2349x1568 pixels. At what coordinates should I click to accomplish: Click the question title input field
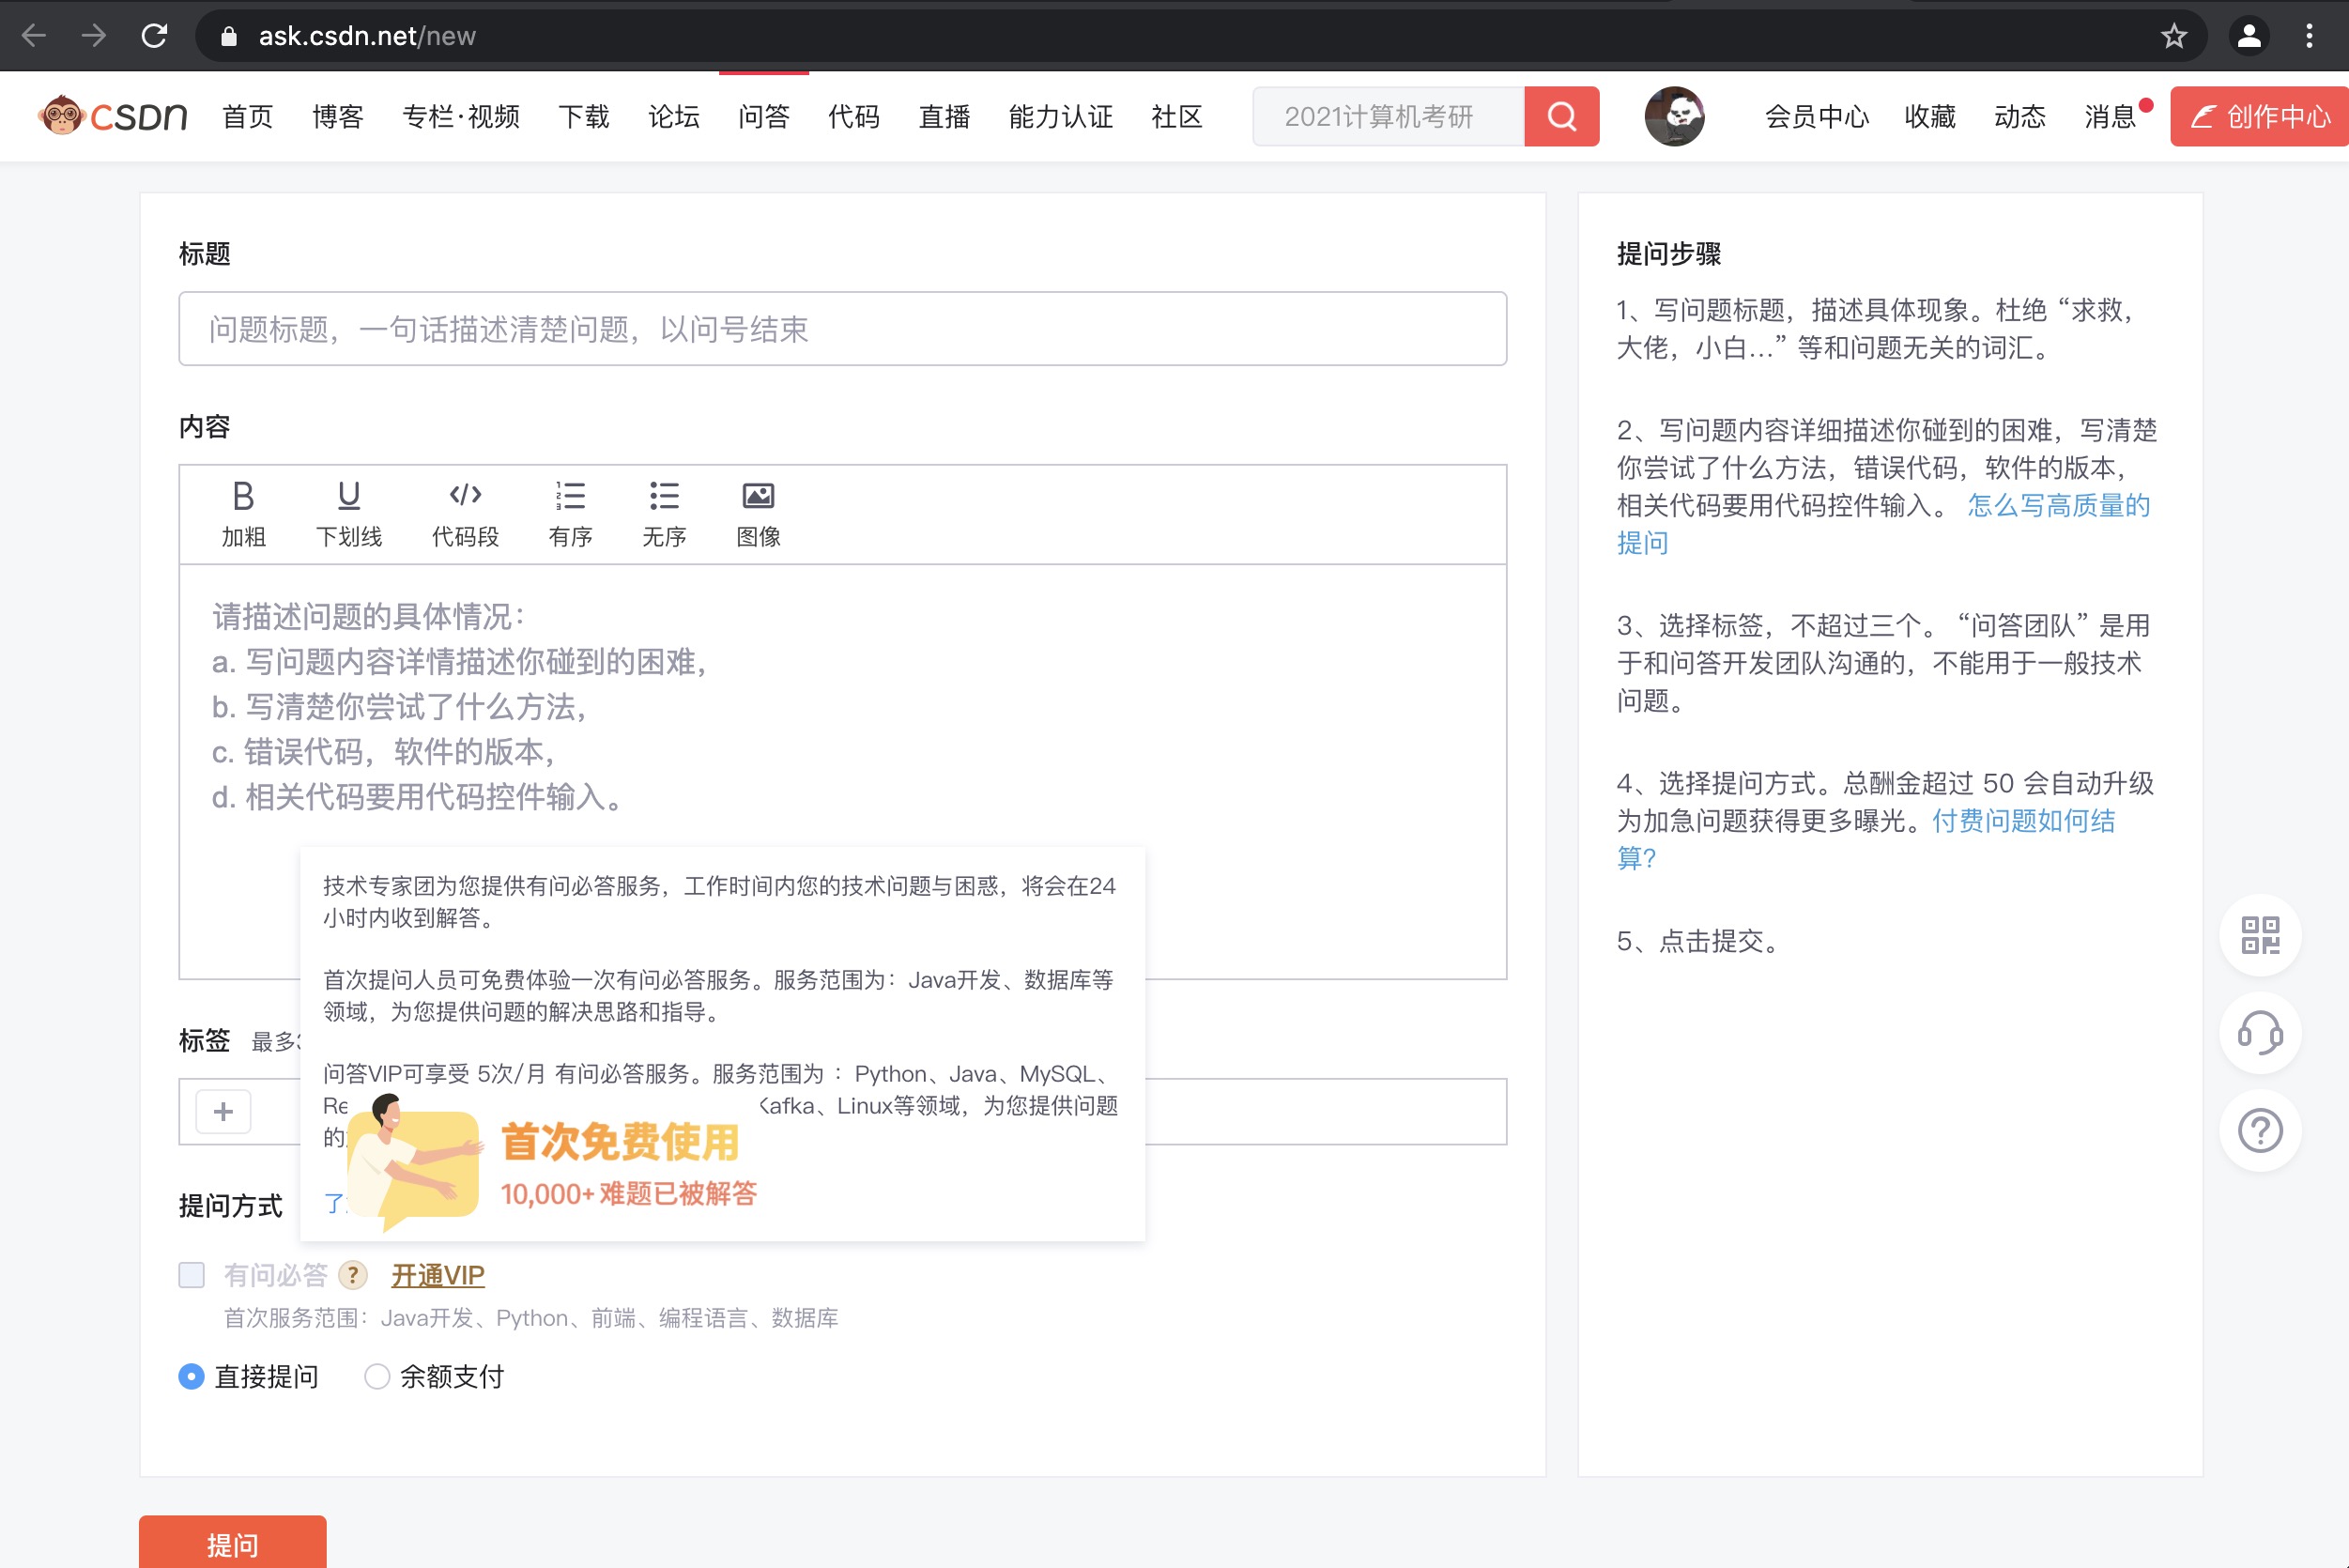click(842, 329)
